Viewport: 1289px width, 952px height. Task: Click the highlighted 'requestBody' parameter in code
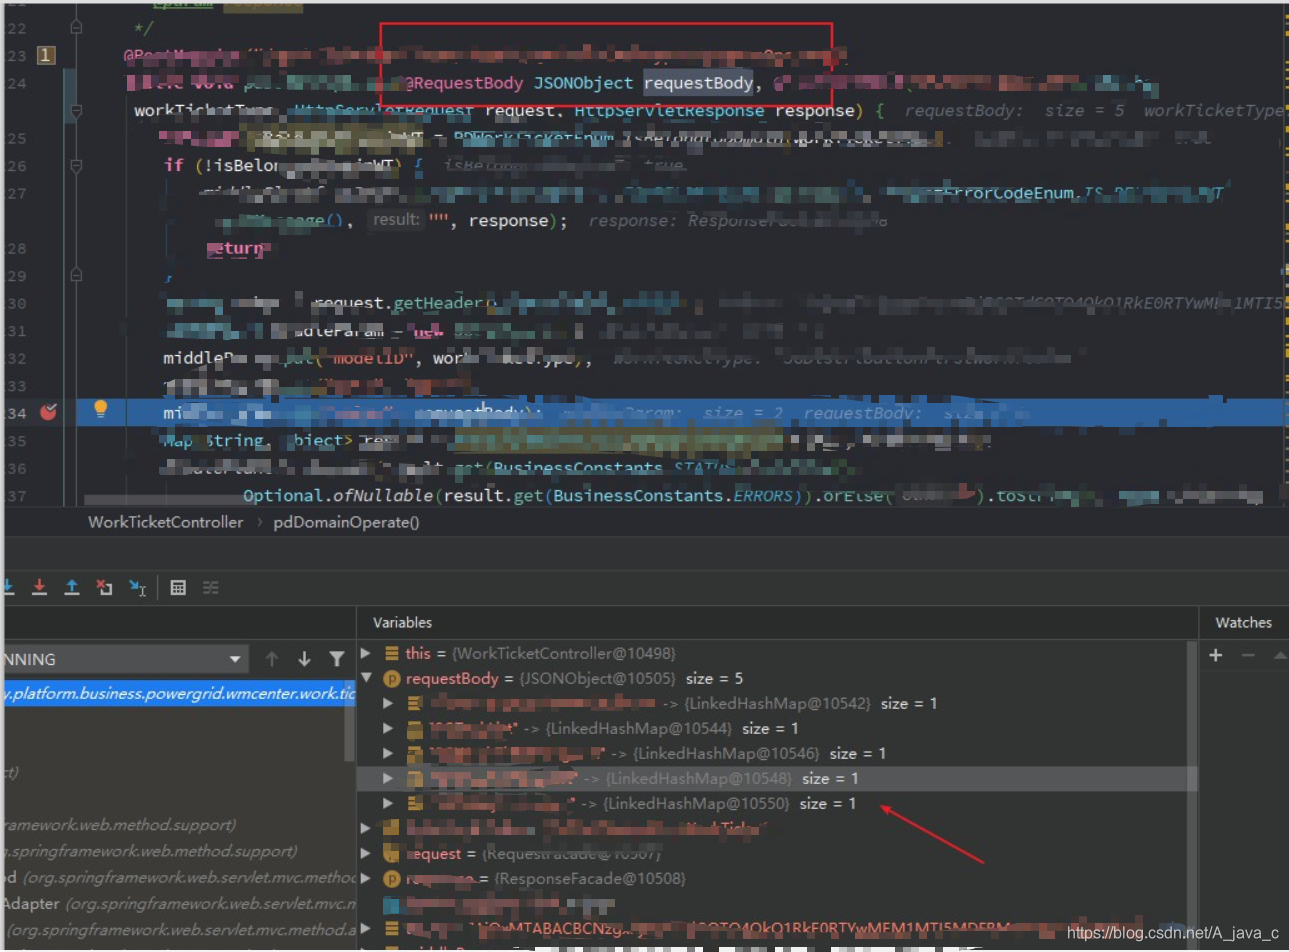698,83
